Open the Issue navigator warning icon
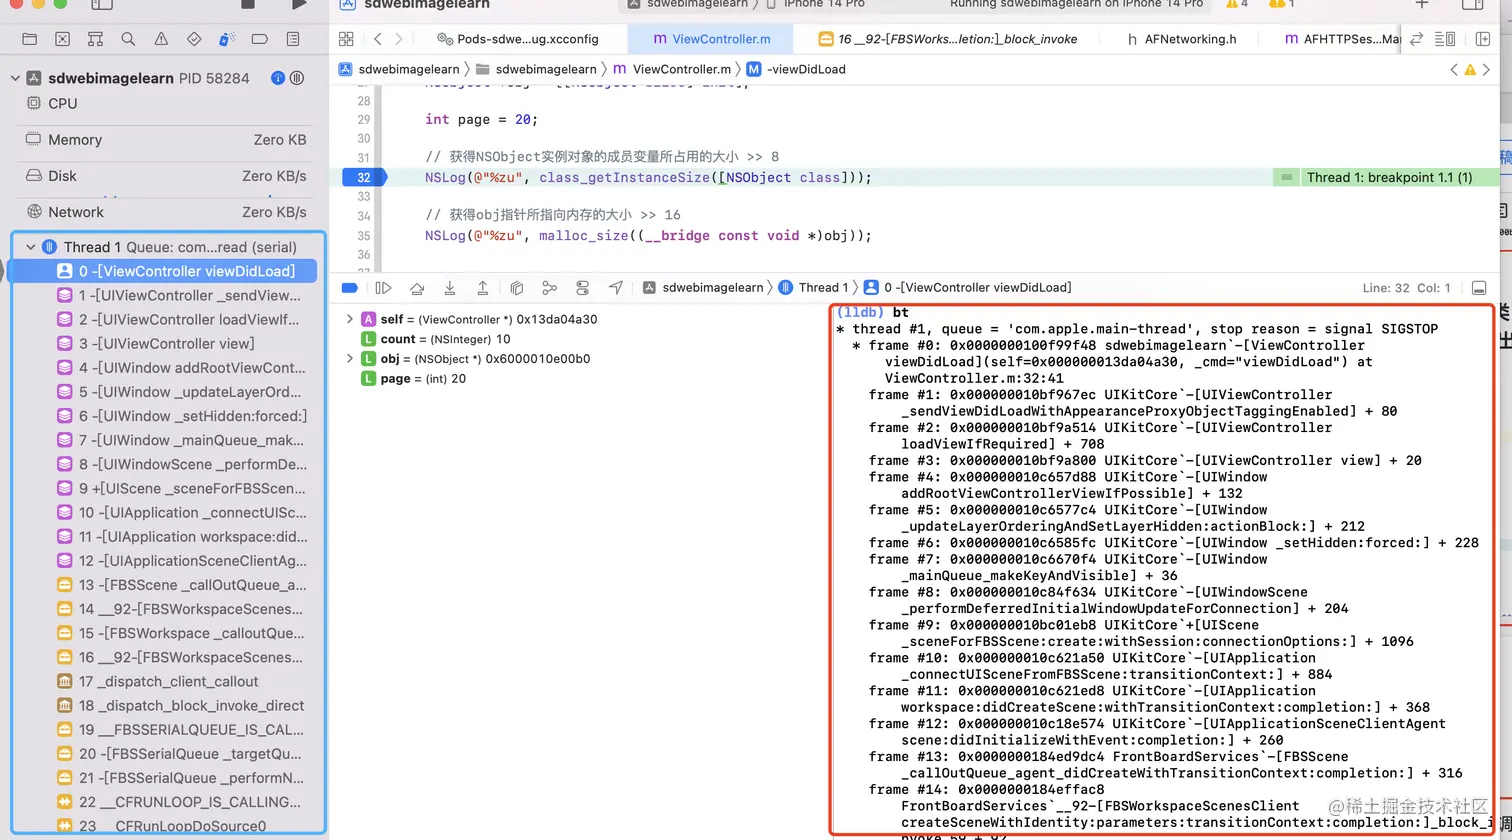This screenshot has height=840, width=1512. pos(161,39)
